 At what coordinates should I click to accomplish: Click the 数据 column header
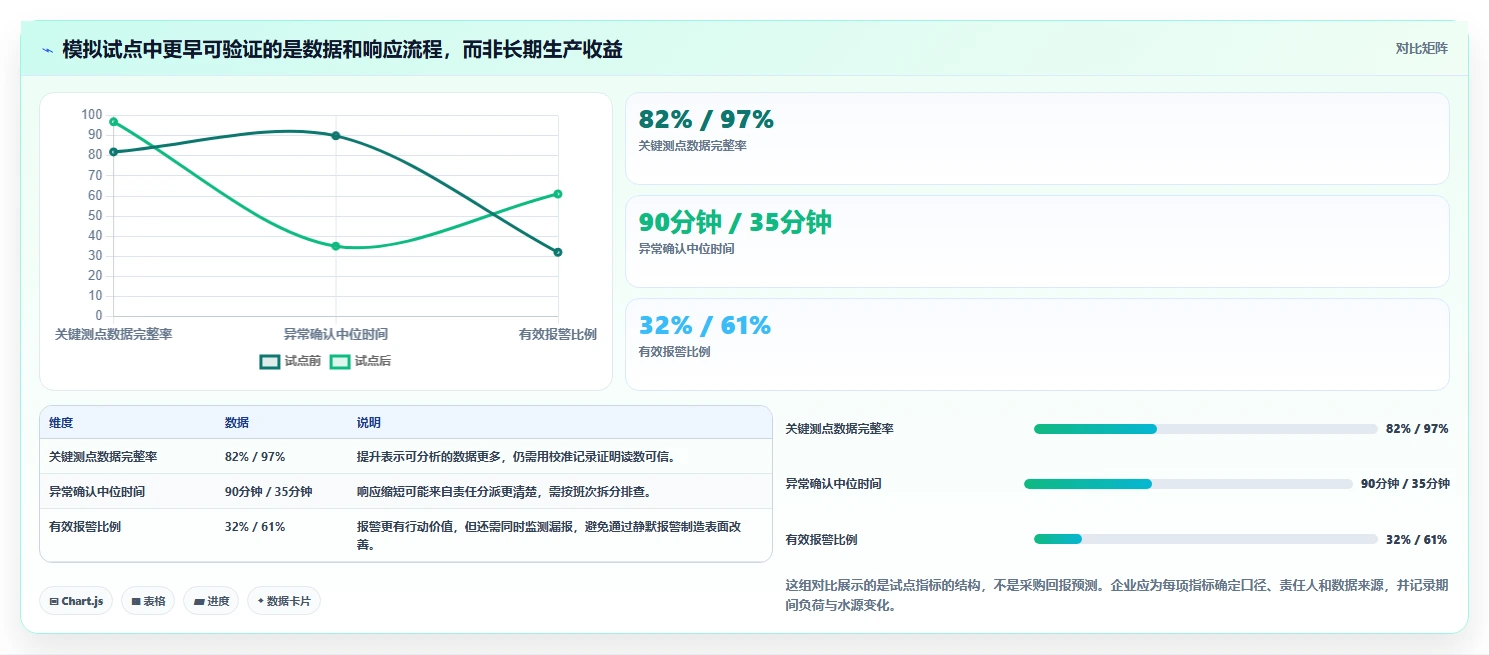point(237,423)
